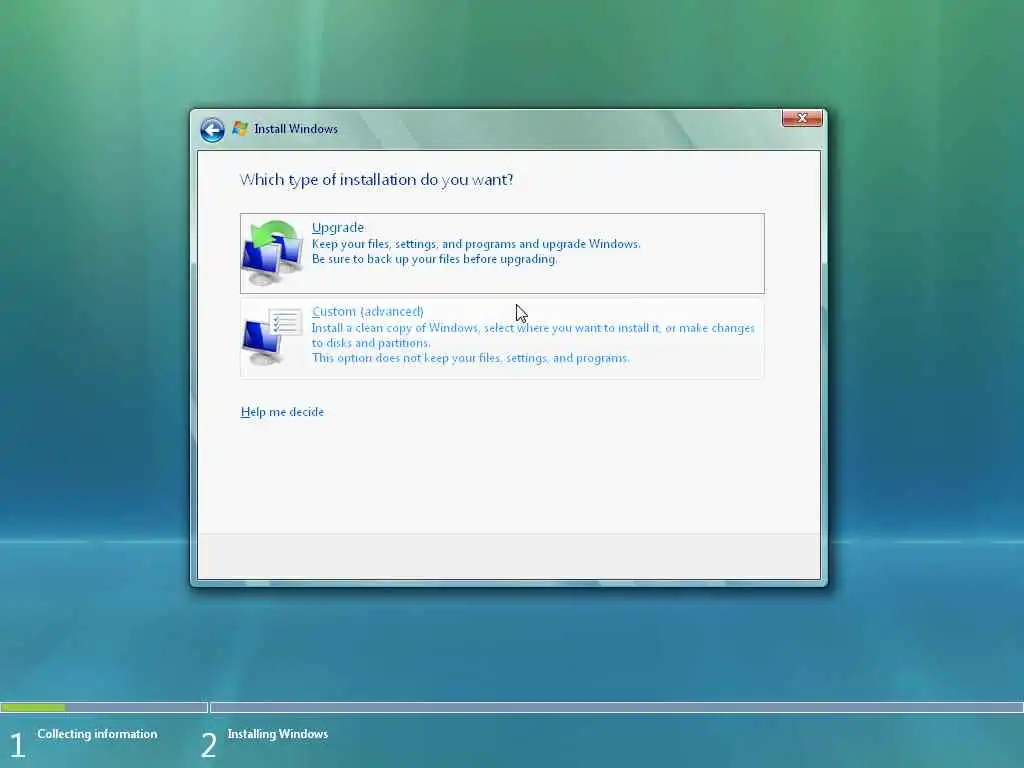
Task: Select Custom (advanced) installation
Action: coord(502,338)
